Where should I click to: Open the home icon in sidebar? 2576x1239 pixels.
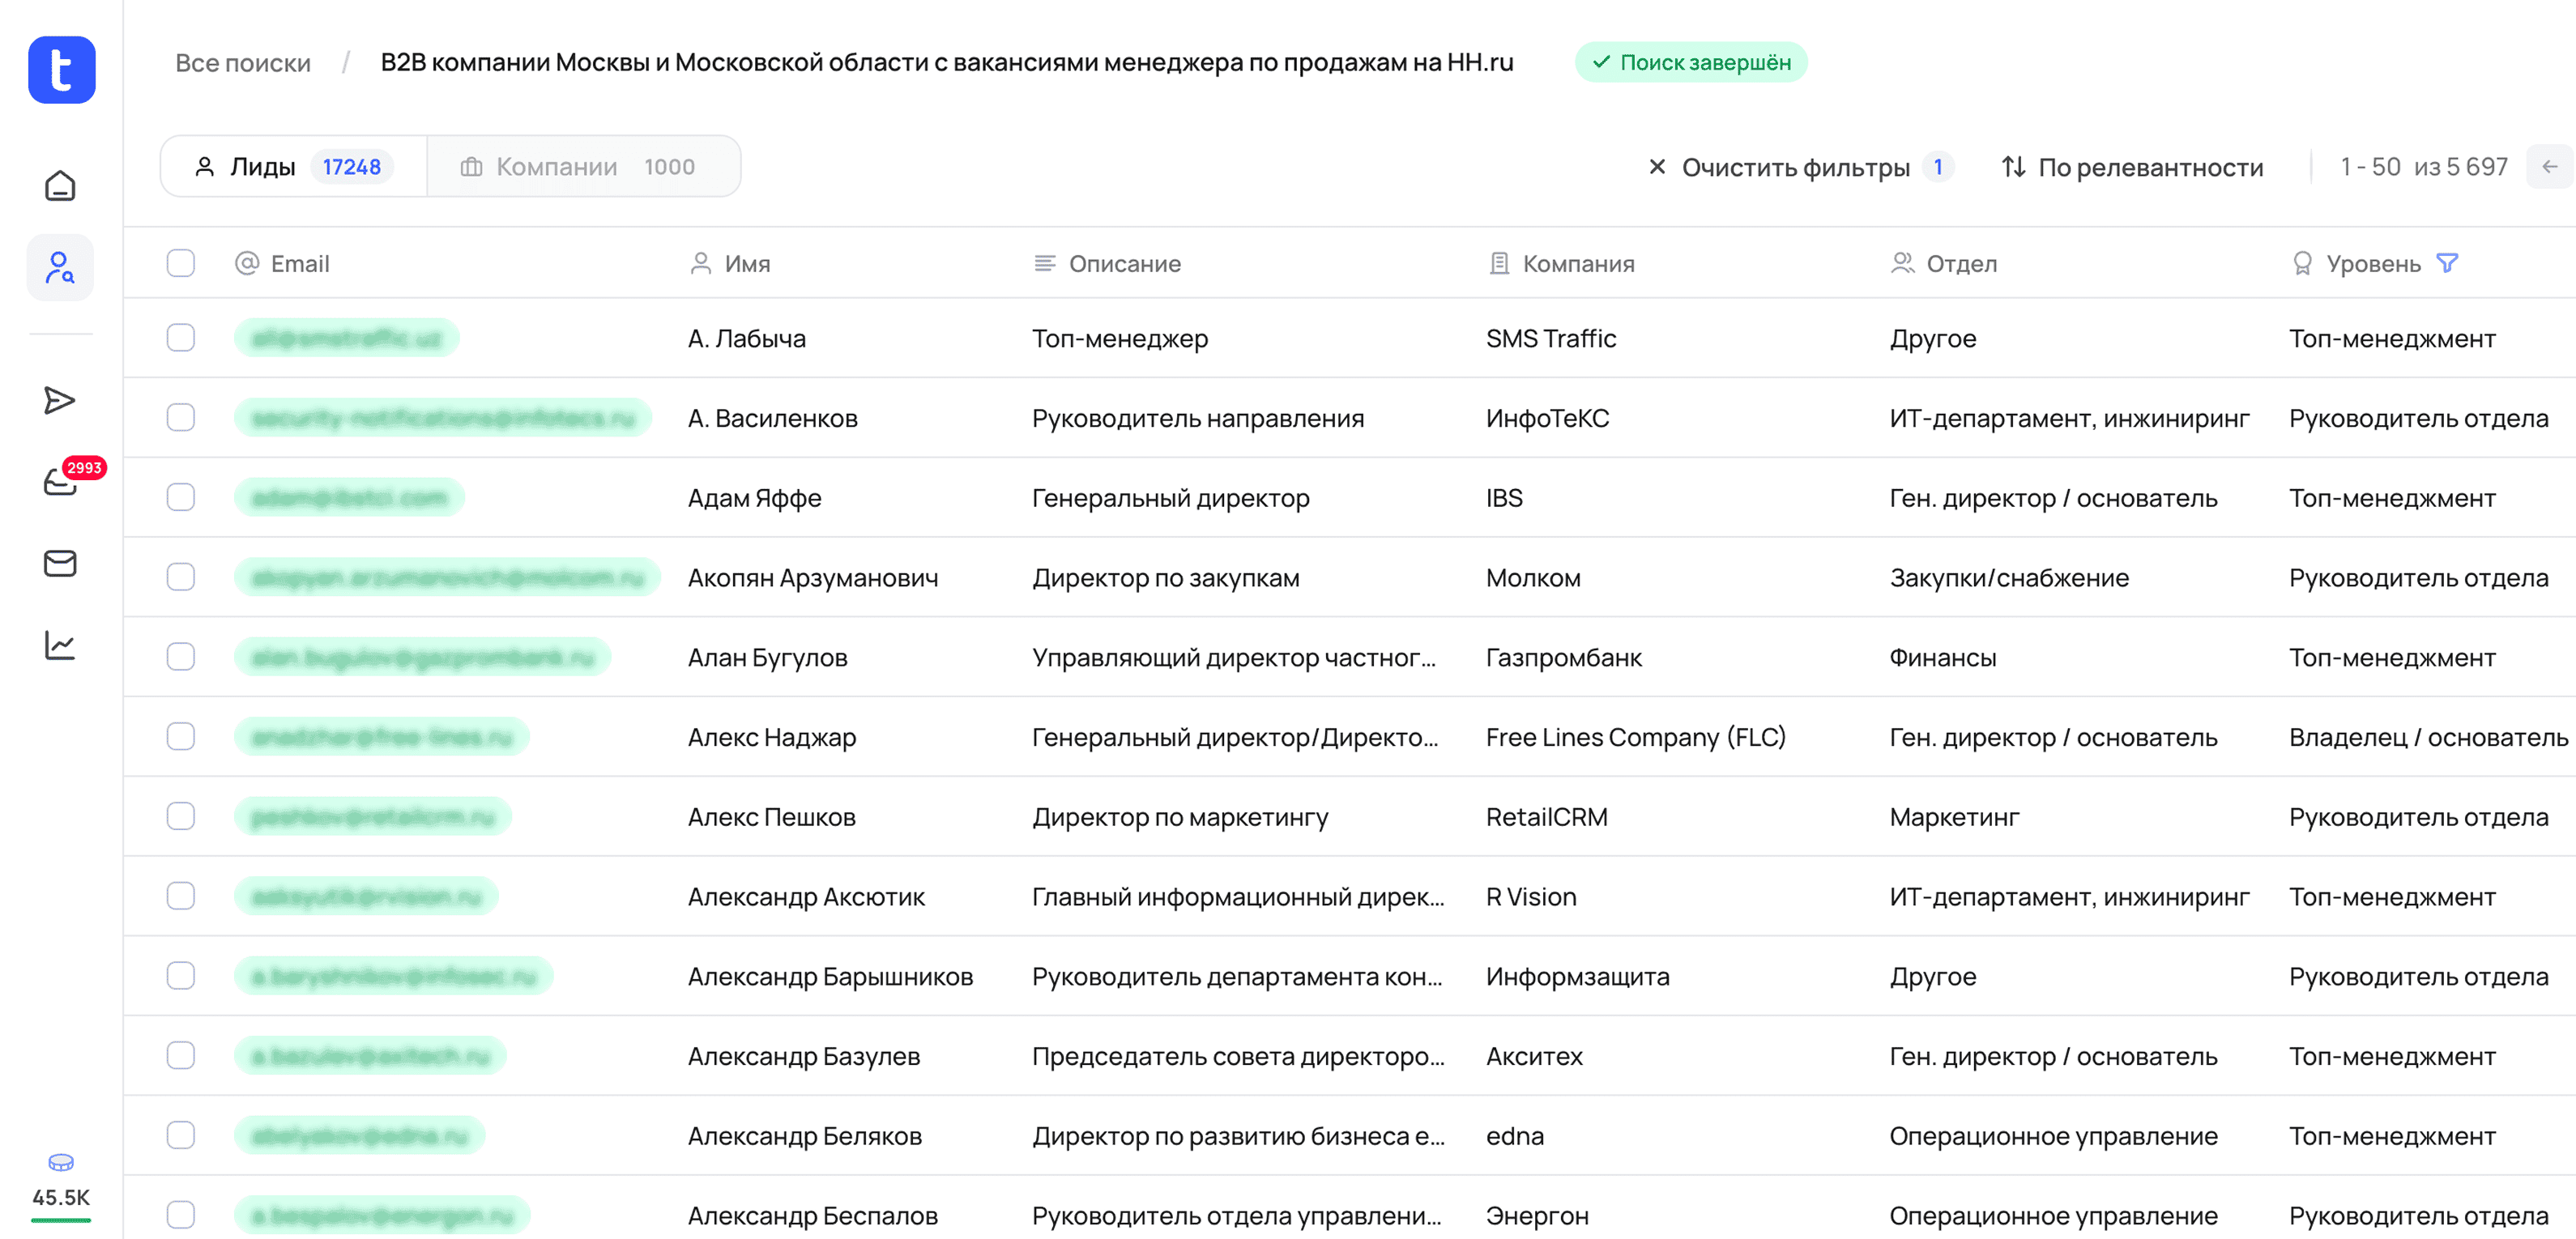coord(60,186)
